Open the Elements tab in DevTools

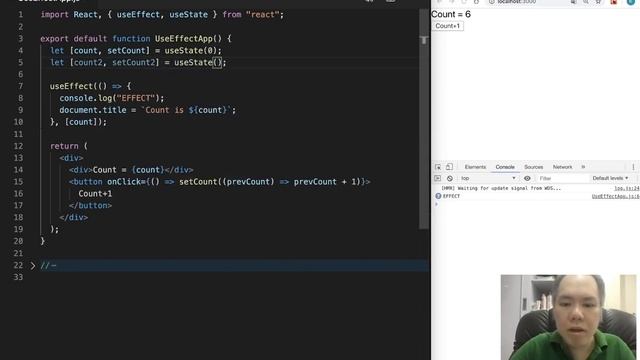coord(475,167)
